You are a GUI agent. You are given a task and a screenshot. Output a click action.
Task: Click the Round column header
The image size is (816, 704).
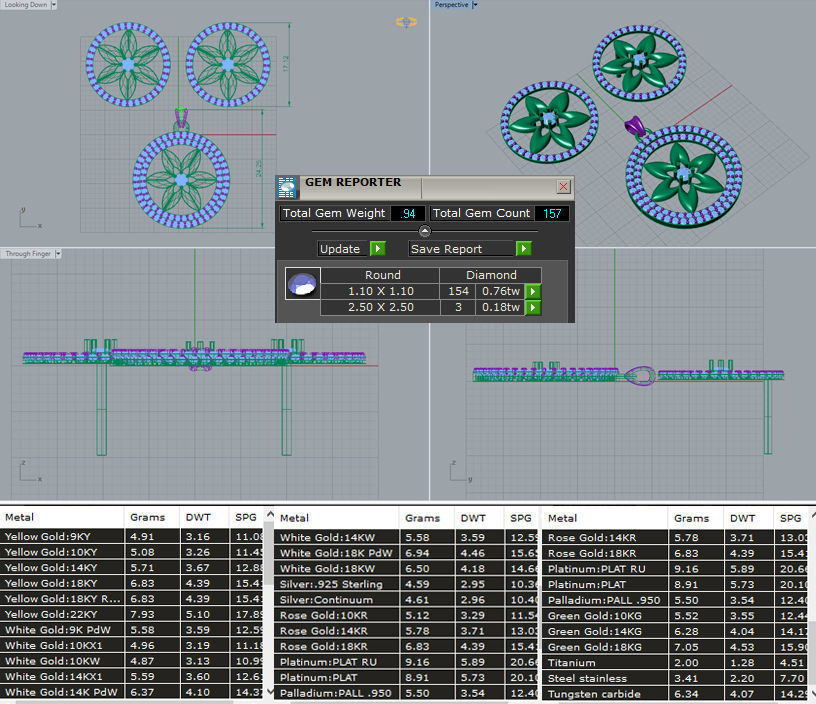pos(382,275)
